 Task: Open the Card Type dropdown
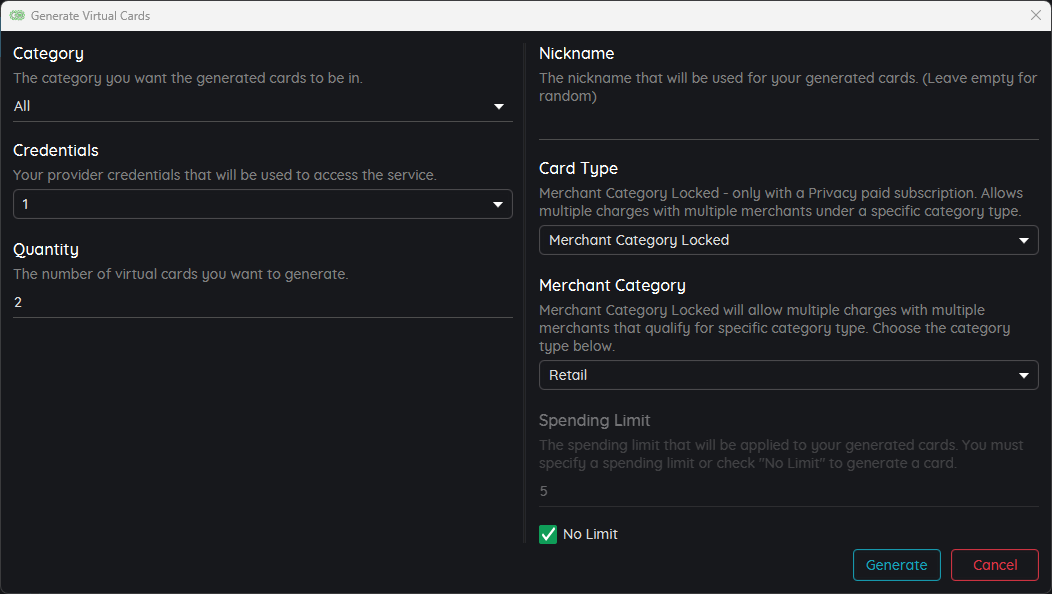pos(788,240)
